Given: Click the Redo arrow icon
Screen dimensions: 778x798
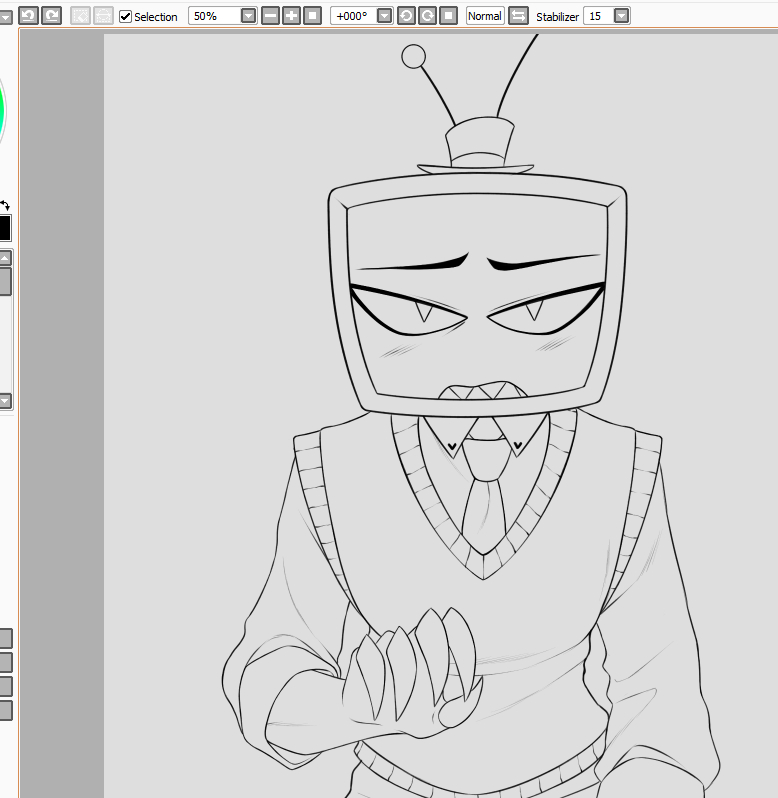Looking at the screenshot, I should tap(50, 15).
